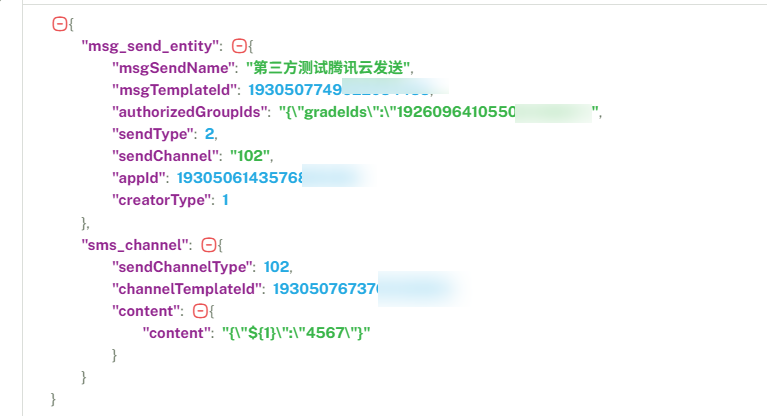
Task: Click the inner content string value 4567
Action: coord(296,333)
